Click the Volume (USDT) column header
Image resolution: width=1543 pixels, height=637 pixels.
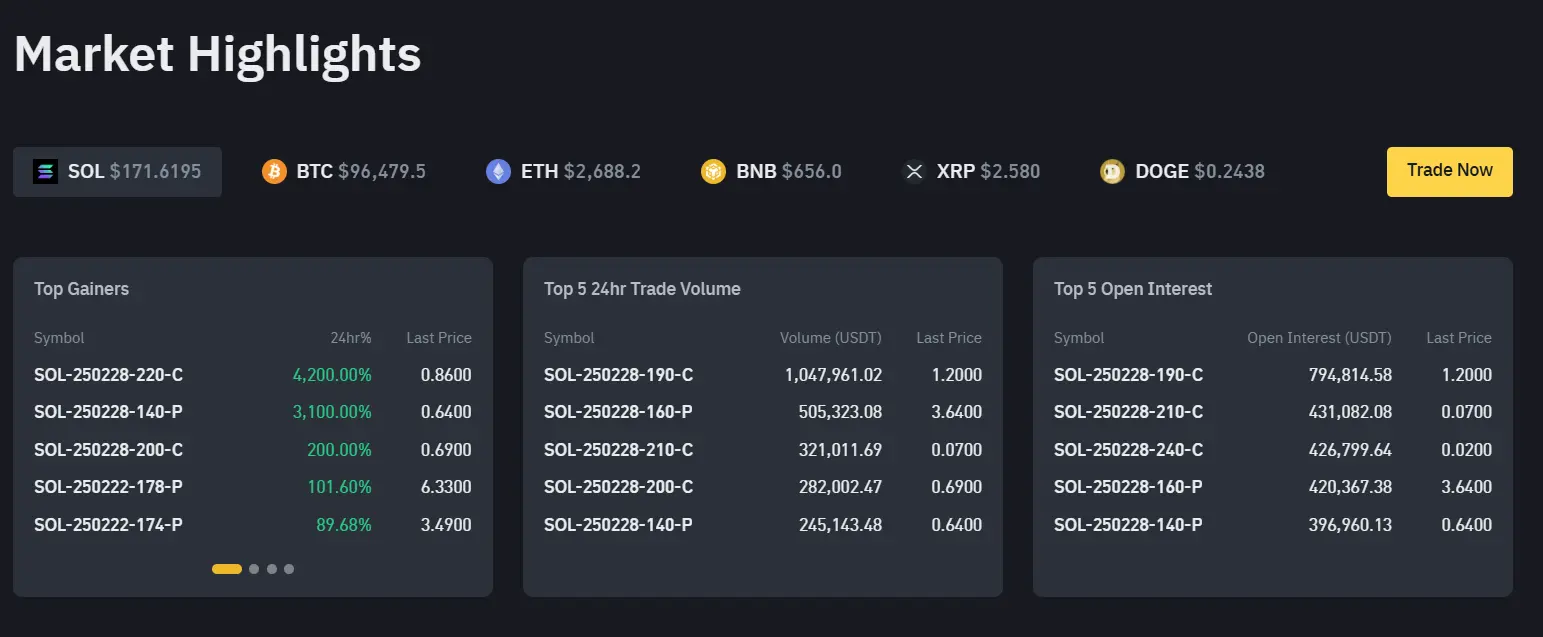coord(831,338)
